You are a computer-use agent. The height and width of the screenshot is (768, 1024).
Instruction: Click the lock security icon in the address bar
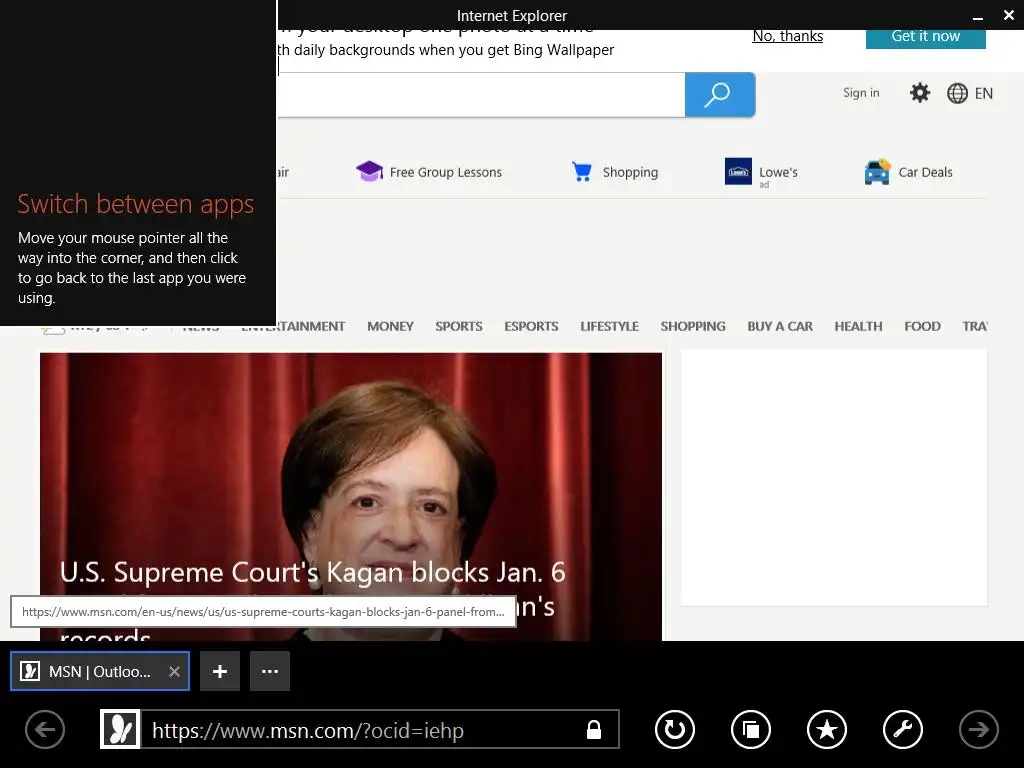tap(594, 729)
